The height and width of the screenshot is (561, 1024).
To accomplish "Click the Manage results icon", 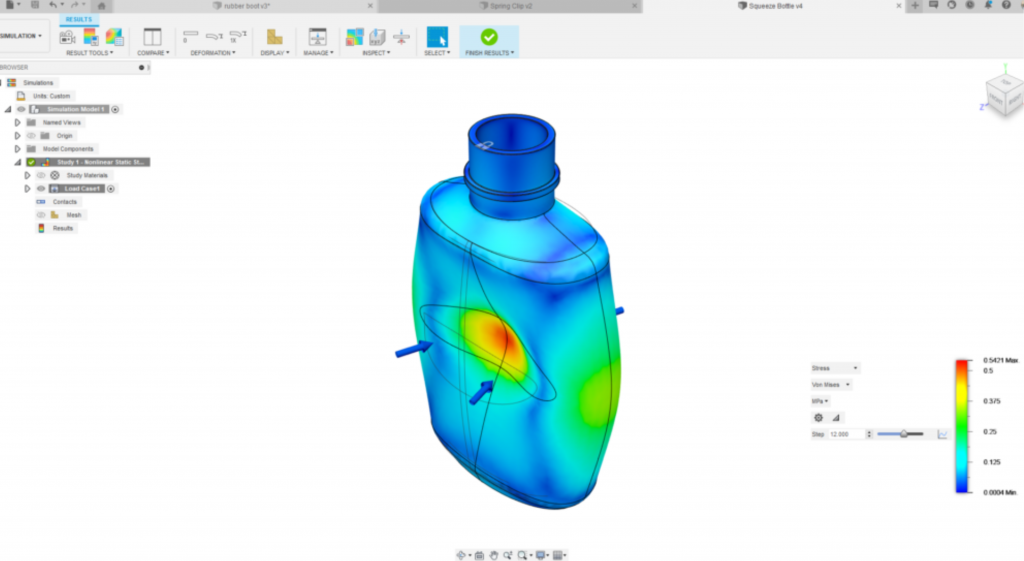I will (317, 37).
